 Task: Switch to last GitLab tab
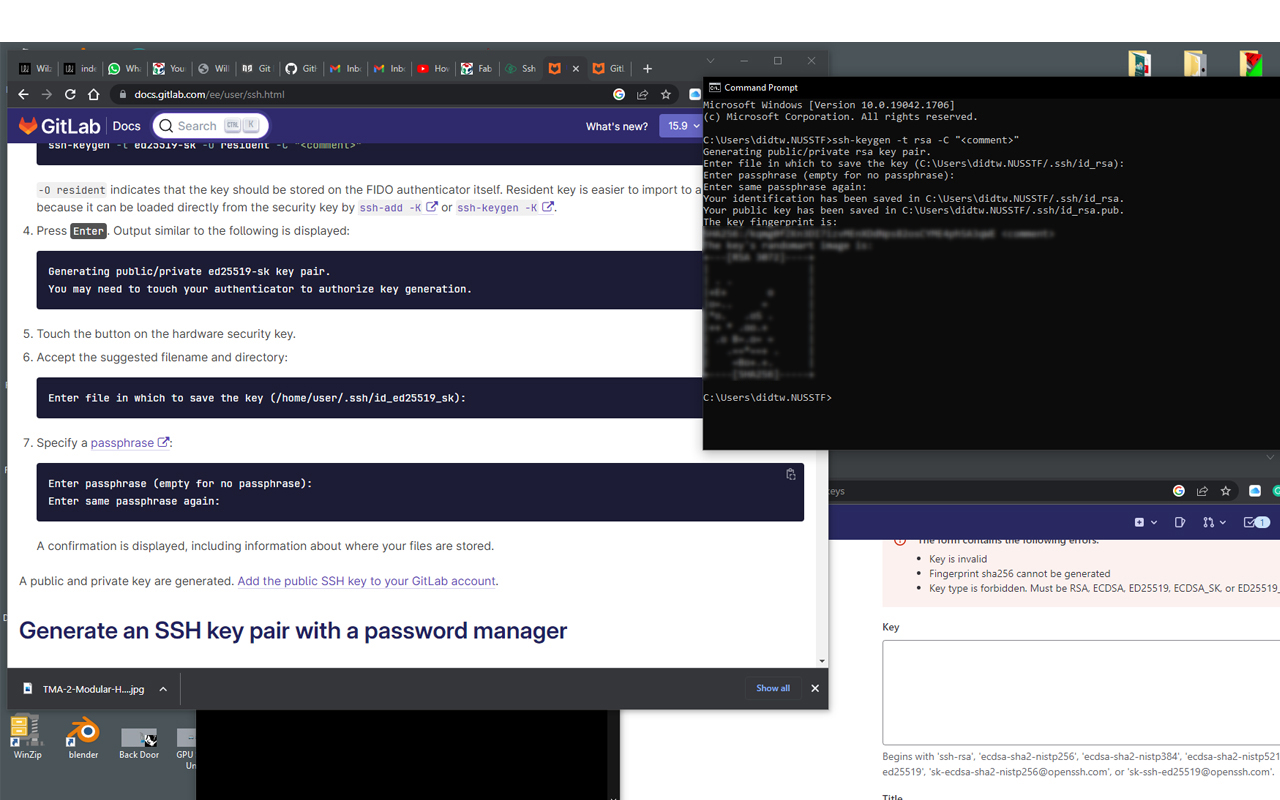pos(609,68)
